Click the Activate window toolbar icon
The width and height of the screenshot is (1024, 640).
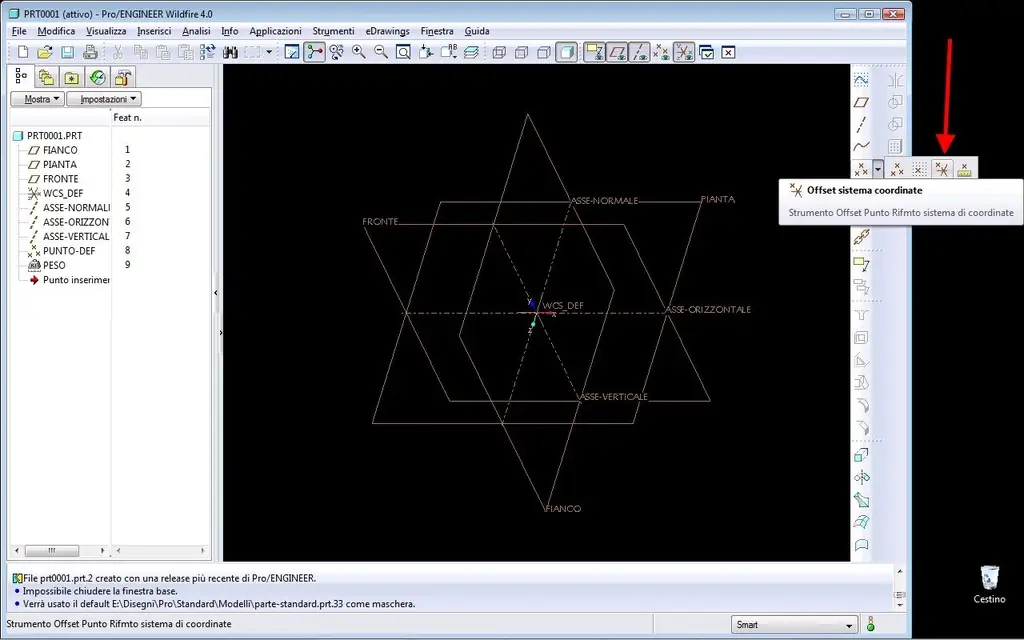[707, 52]
